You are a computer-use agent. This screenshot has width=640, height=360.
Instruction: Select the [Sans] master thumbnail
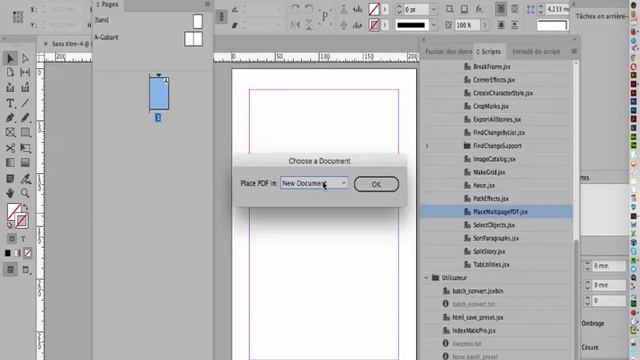pyautogui.click(x=198, y=21)
